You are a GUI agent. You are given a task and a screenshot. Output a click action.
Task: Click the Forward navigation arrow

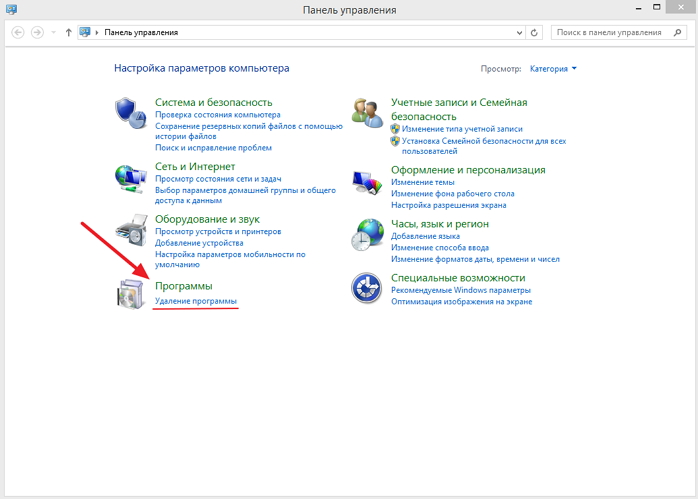coord(37,32)
